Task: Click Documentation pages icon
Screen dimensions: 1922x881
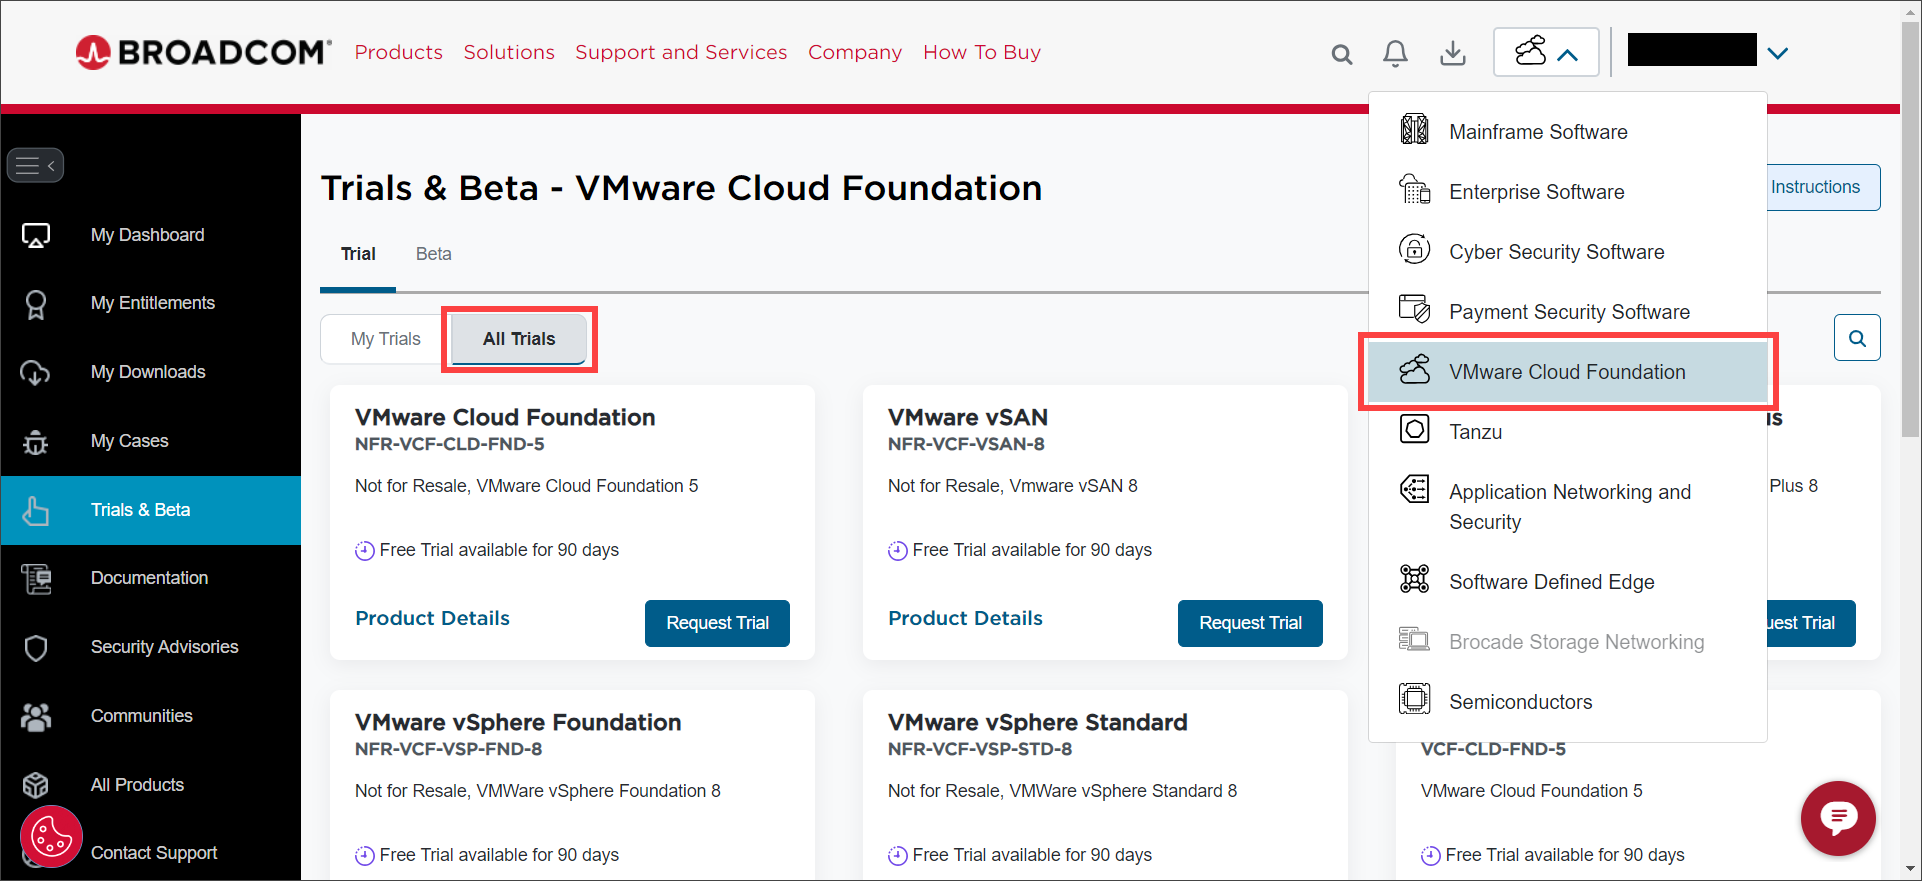Action: pos(36,579)
